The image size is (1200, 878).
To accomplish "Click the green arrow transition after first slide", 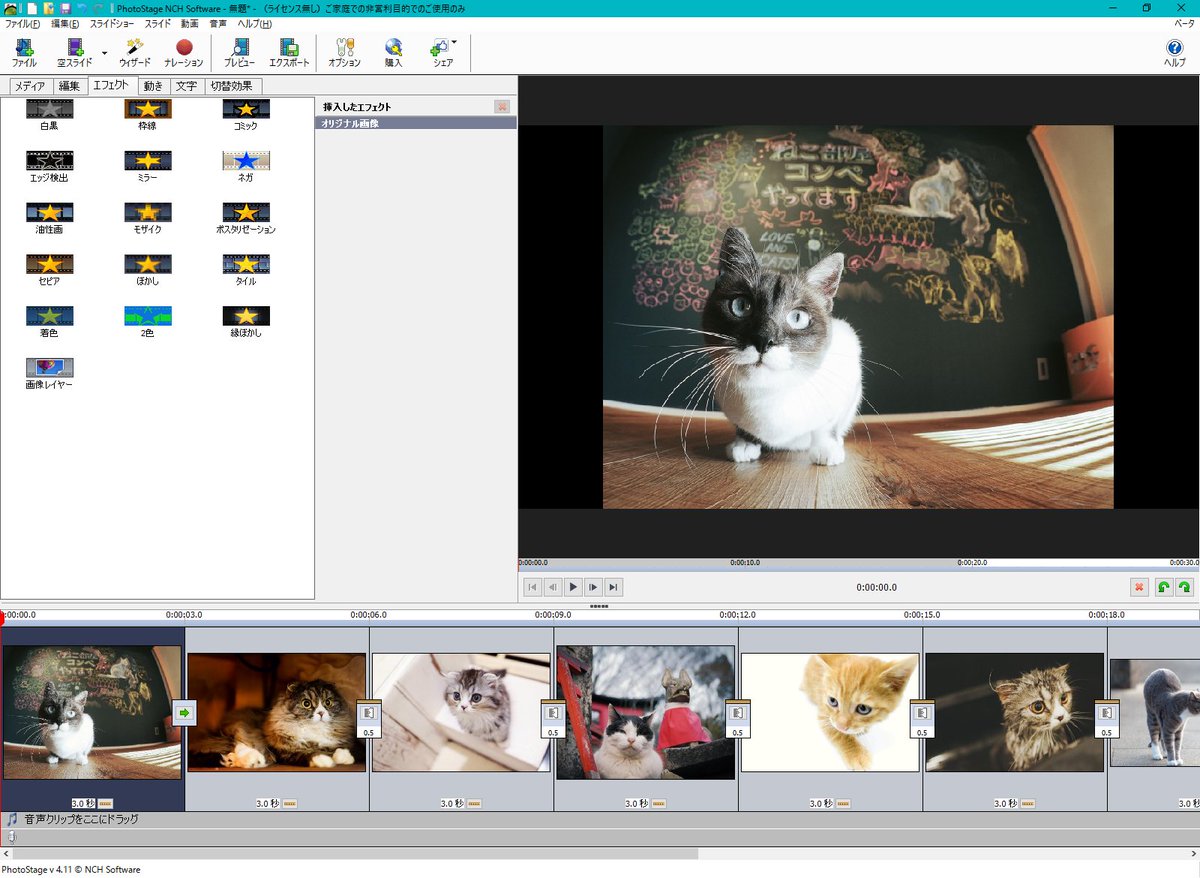I will pos(185,713).
